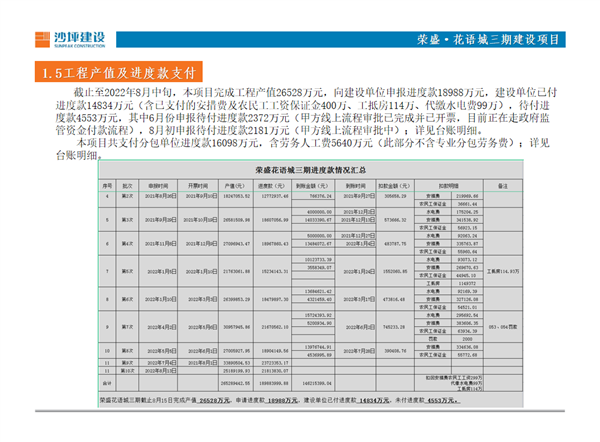Click the batch cell 第2次

tap(127, 196)
